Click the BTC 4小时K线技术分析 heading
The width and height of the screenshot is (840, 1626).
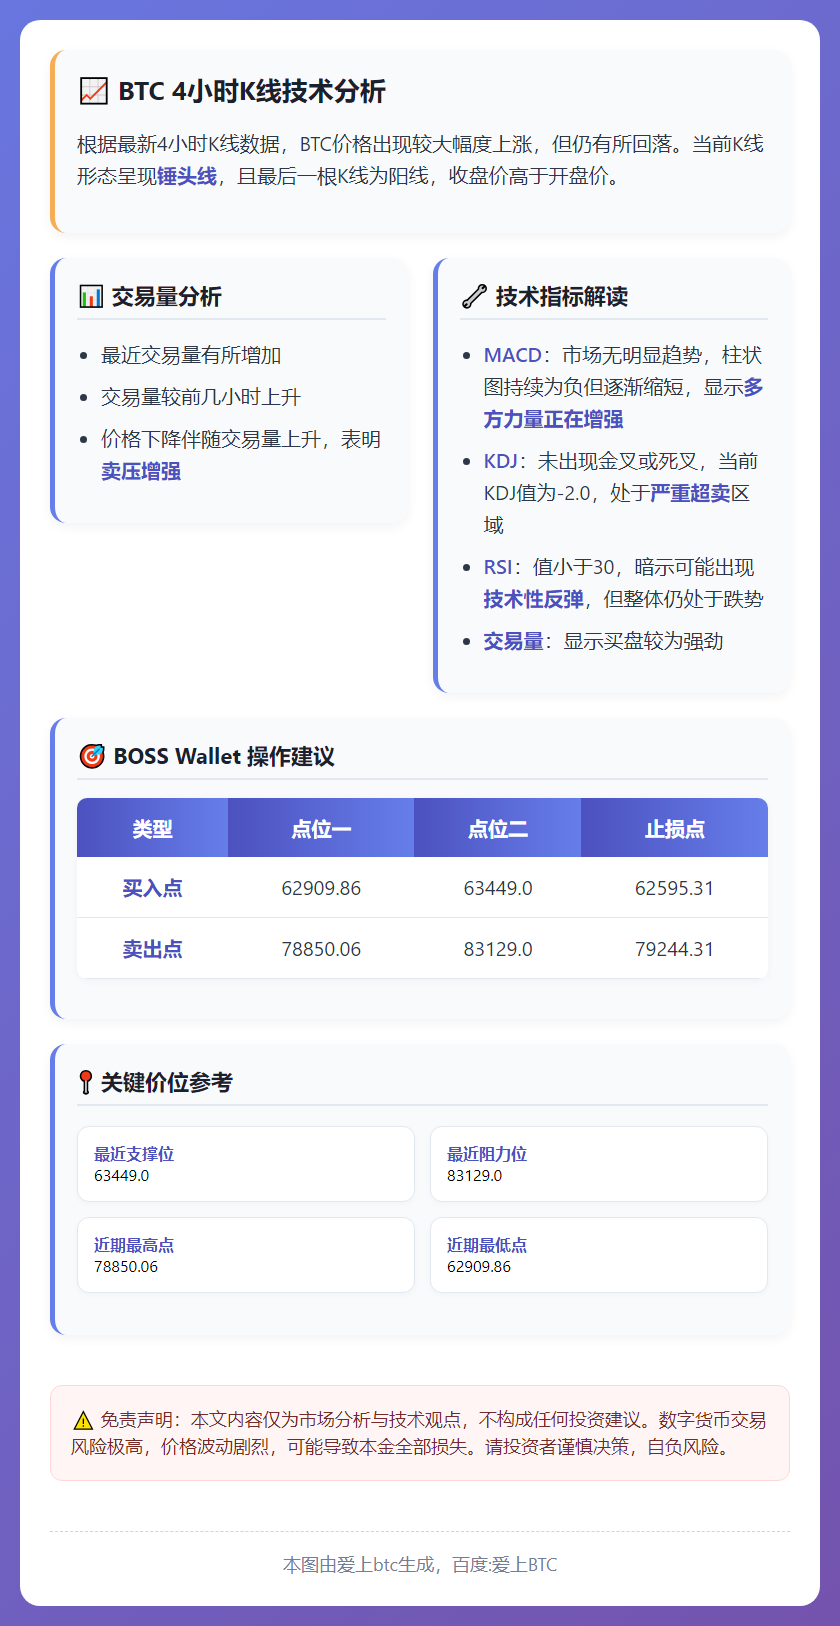(252, 91)
